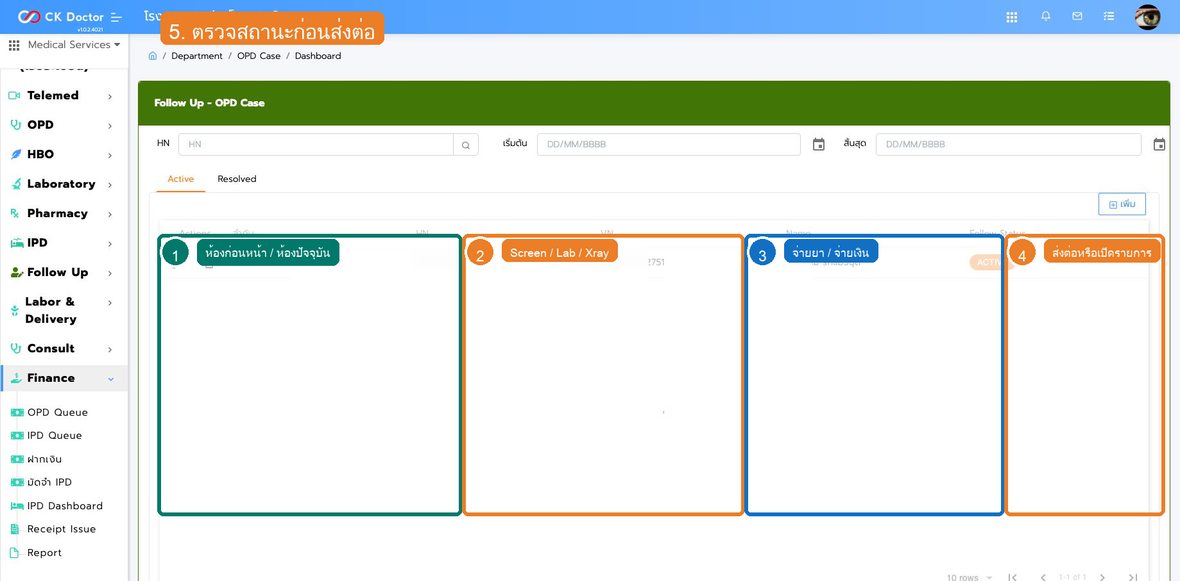Expand the IPD menu chevron
1180x581 pixels.
(x=110, y=244)
